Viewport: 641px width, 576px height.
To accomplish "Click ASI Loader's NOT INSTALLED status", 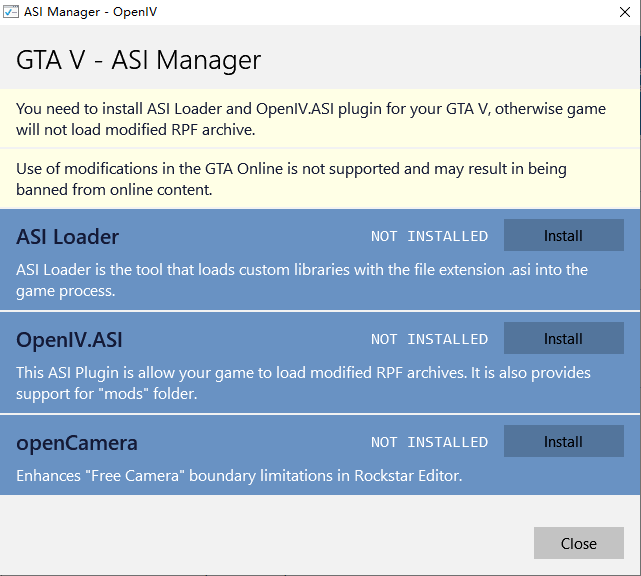I will coord(429,237).
